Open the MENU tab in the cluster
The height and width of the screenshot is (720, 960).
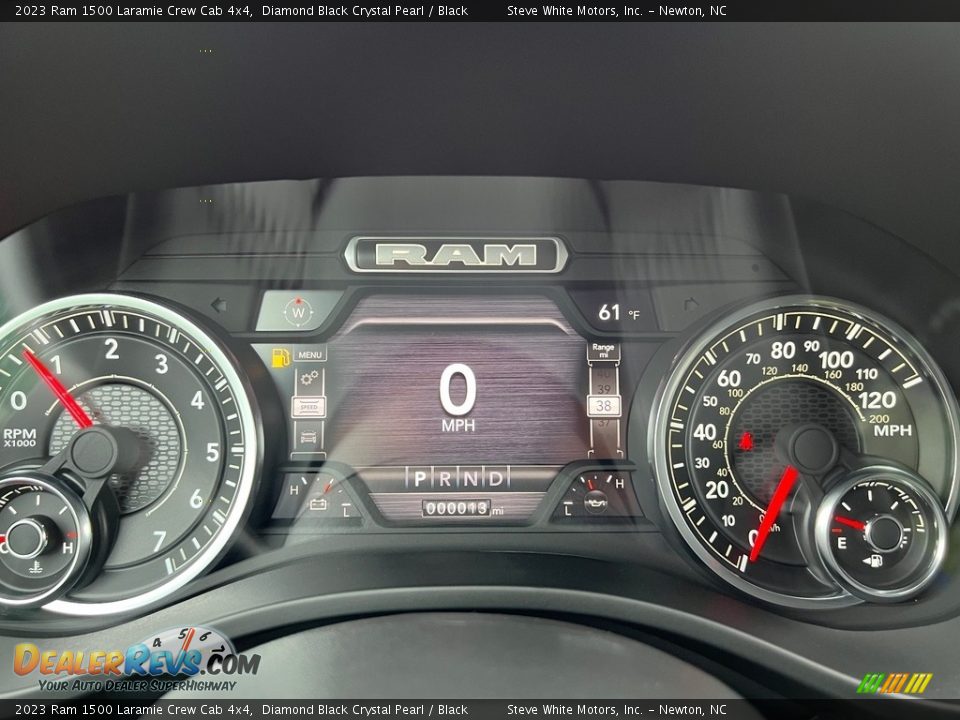pyautogui.click(x=310, y=354)
